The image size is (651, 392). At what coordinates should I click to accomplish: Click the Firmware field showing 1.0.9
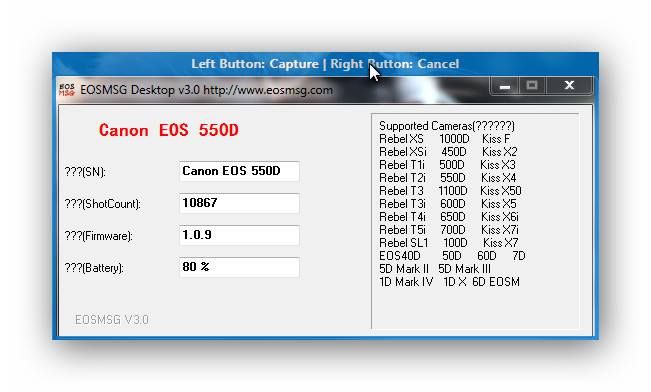tap(239, 235)
